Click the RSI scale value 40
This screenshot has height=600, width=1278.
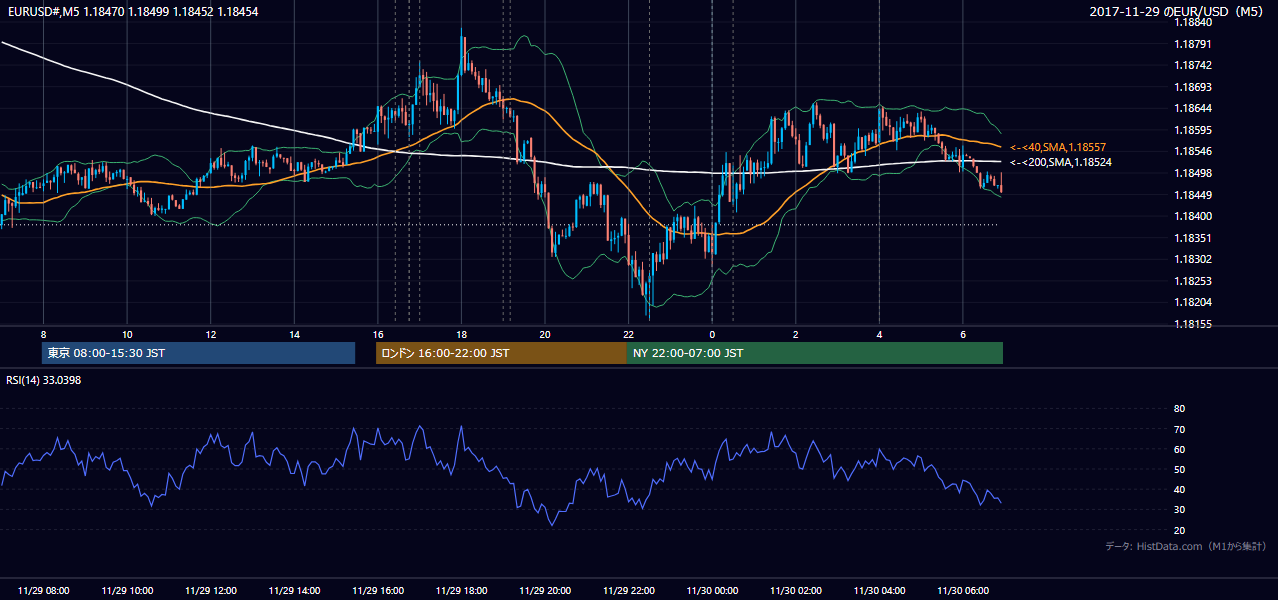tap(1179, 489)
